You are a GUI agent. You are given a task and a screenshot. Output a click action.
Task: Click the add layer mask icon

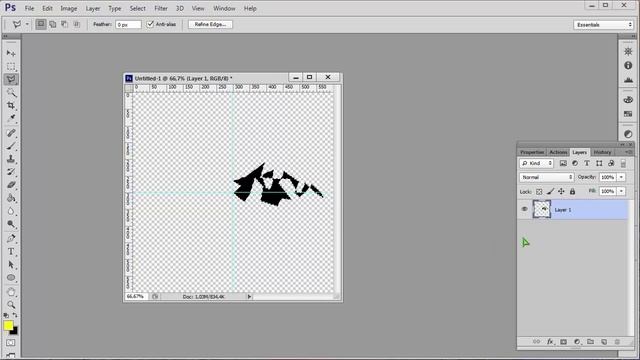coord(563,342)
